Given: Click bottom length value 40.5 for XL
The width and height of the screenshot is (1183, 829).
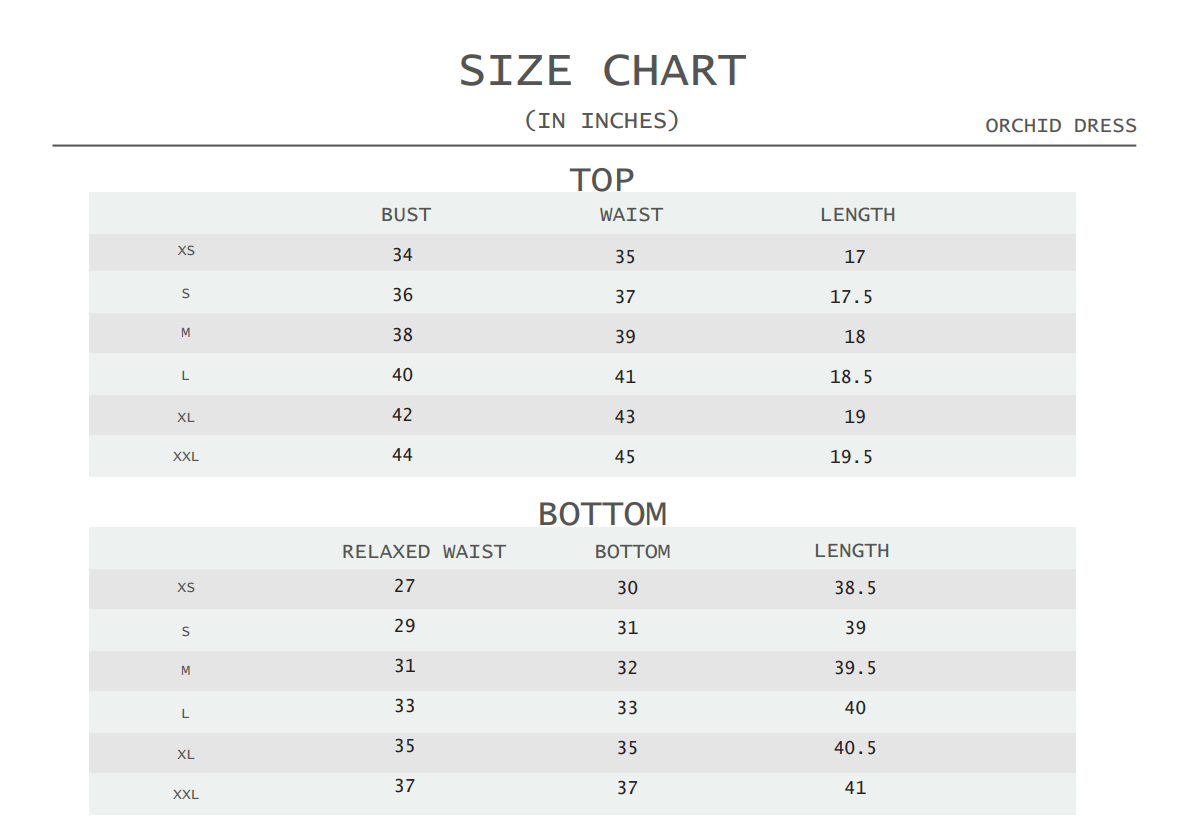Looking at the screenshot, I should click(855, 748).
